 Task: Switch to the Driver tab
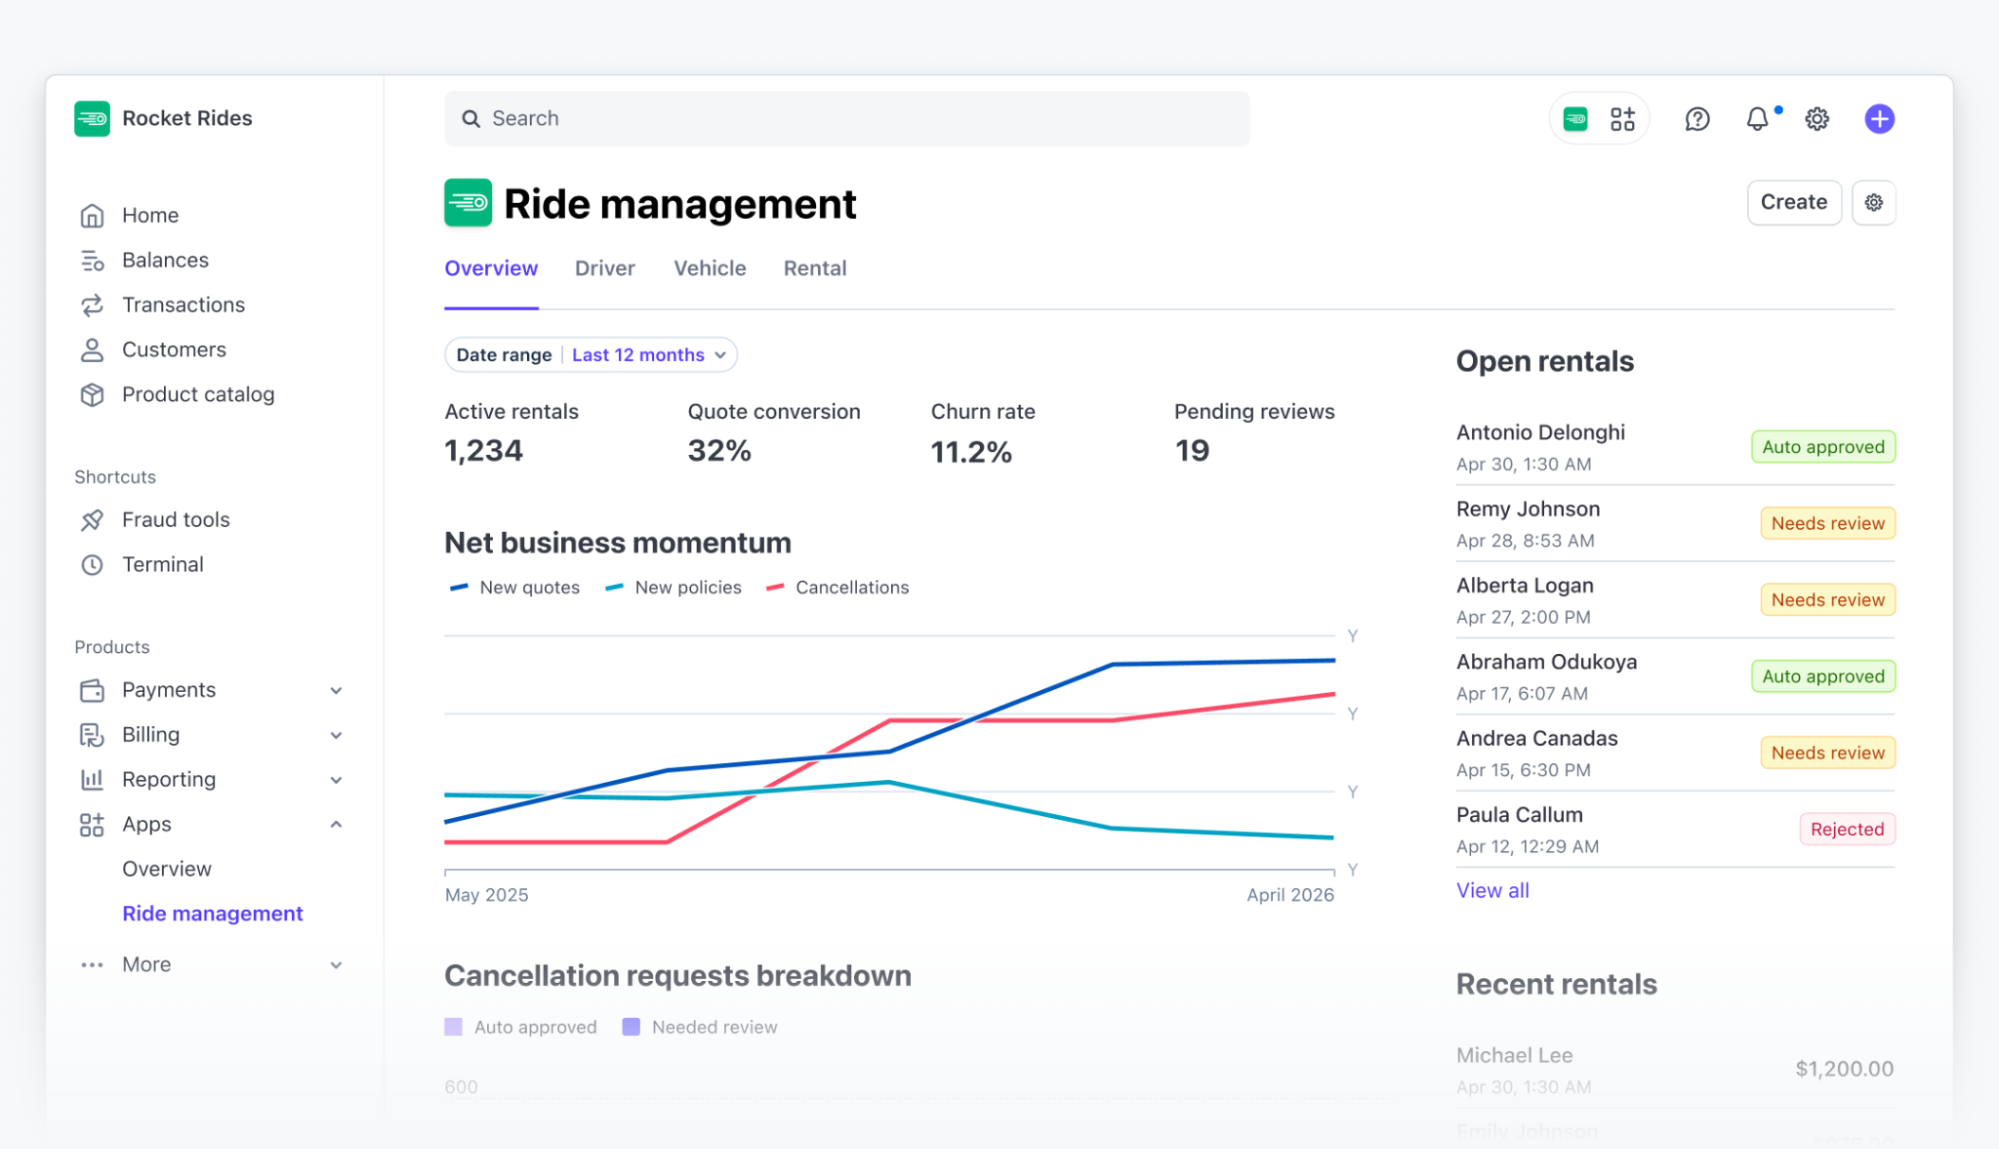pyautogui.click(x=605, y=268)
